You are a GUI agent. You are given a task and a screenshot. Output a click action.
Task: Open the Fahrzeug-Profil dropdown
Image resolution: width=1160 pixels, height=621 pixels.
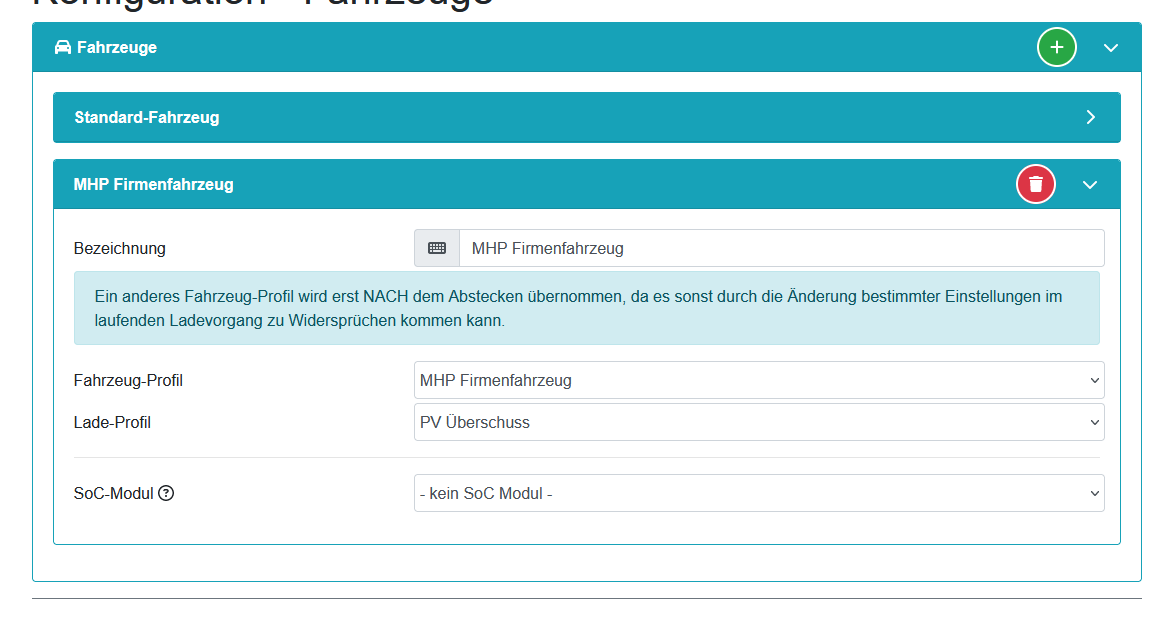pyautogui.click(x=759, y=380)
